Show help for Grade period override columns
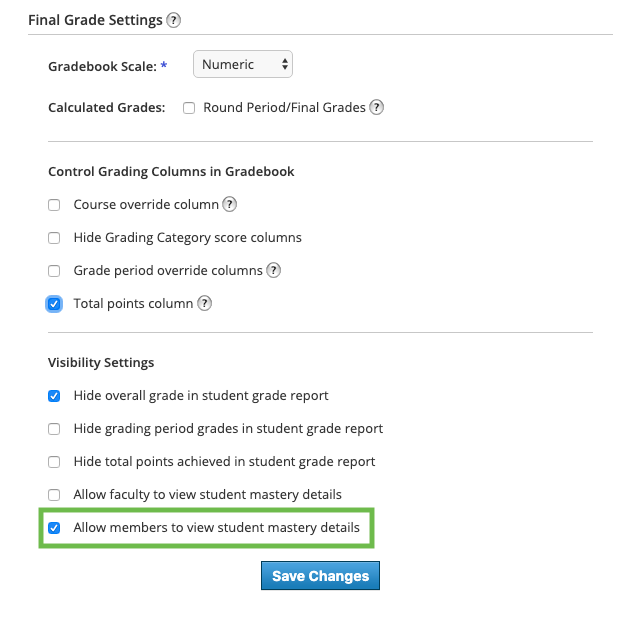 pos(273,270)
